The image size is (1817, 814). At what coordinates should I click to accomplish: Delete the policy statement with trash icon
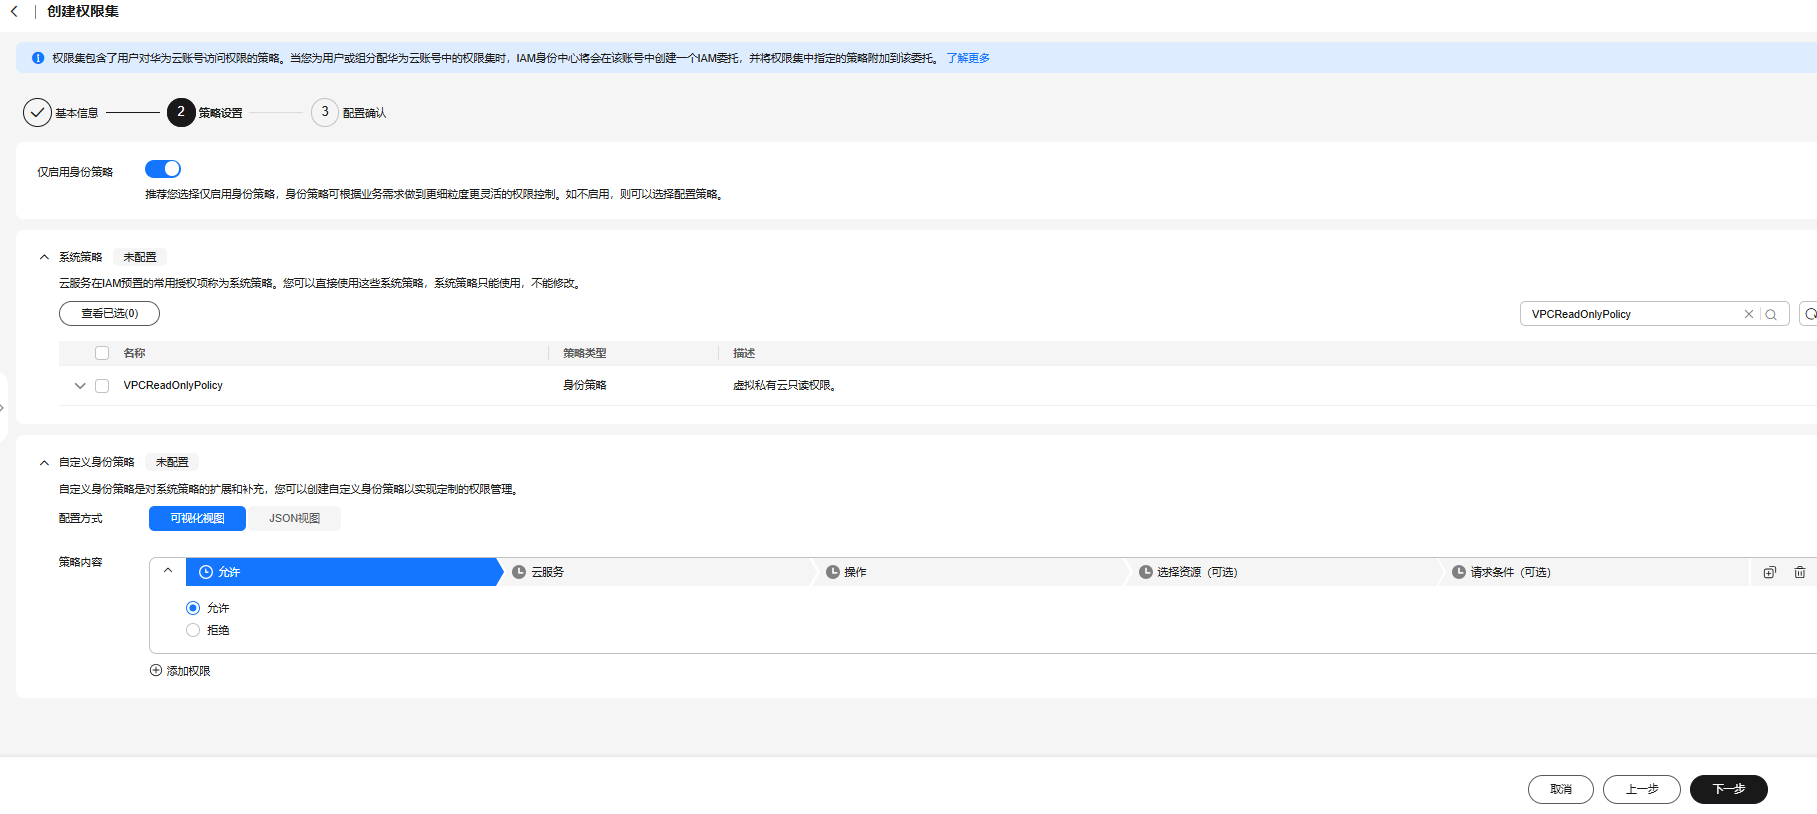[x=1800, y=572]
